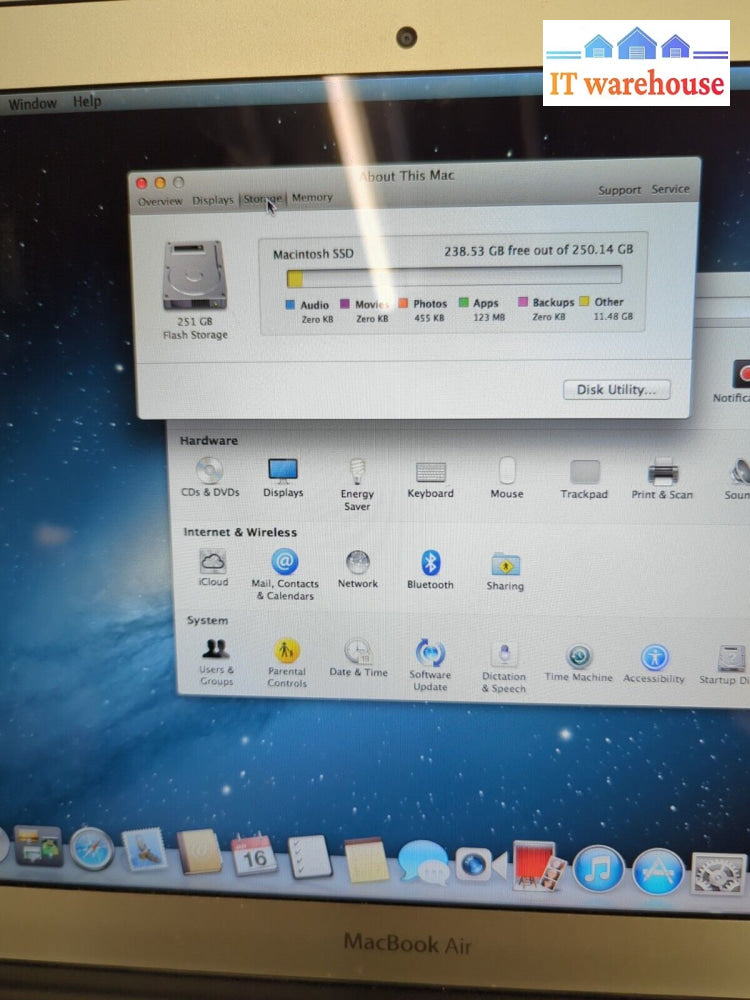Click the Disk Utility button
The width and height of the screenshot is (750, 1000).
[616, 390]
